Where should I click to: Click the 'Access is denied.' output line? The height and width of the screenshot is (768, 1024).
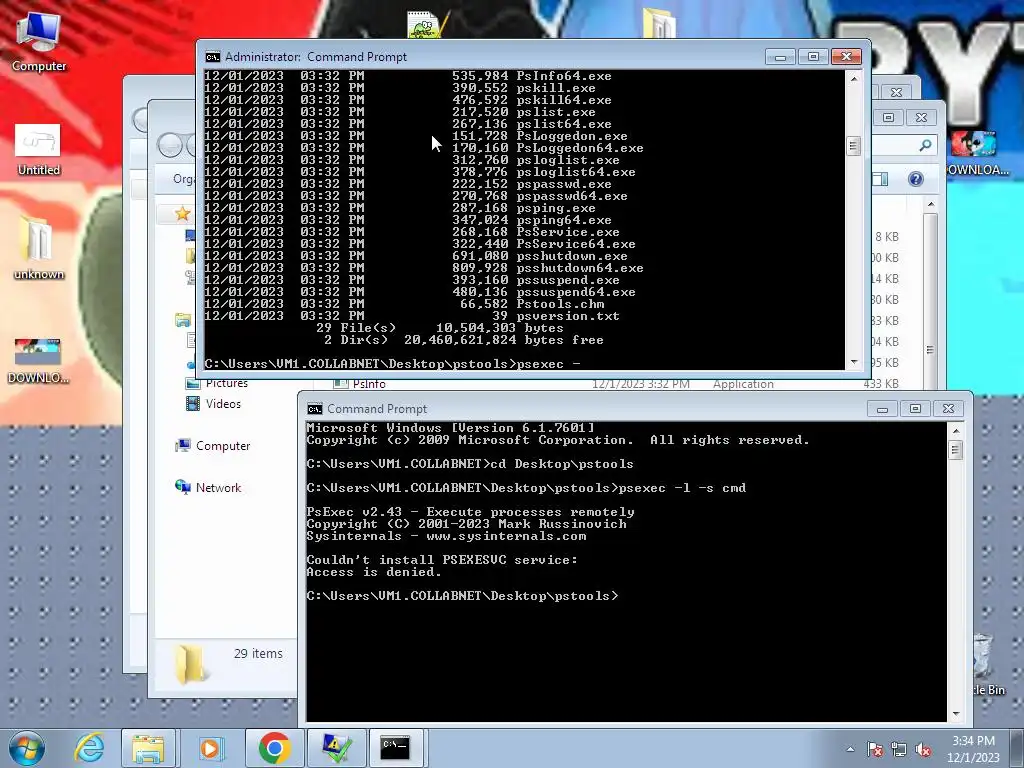374,572
